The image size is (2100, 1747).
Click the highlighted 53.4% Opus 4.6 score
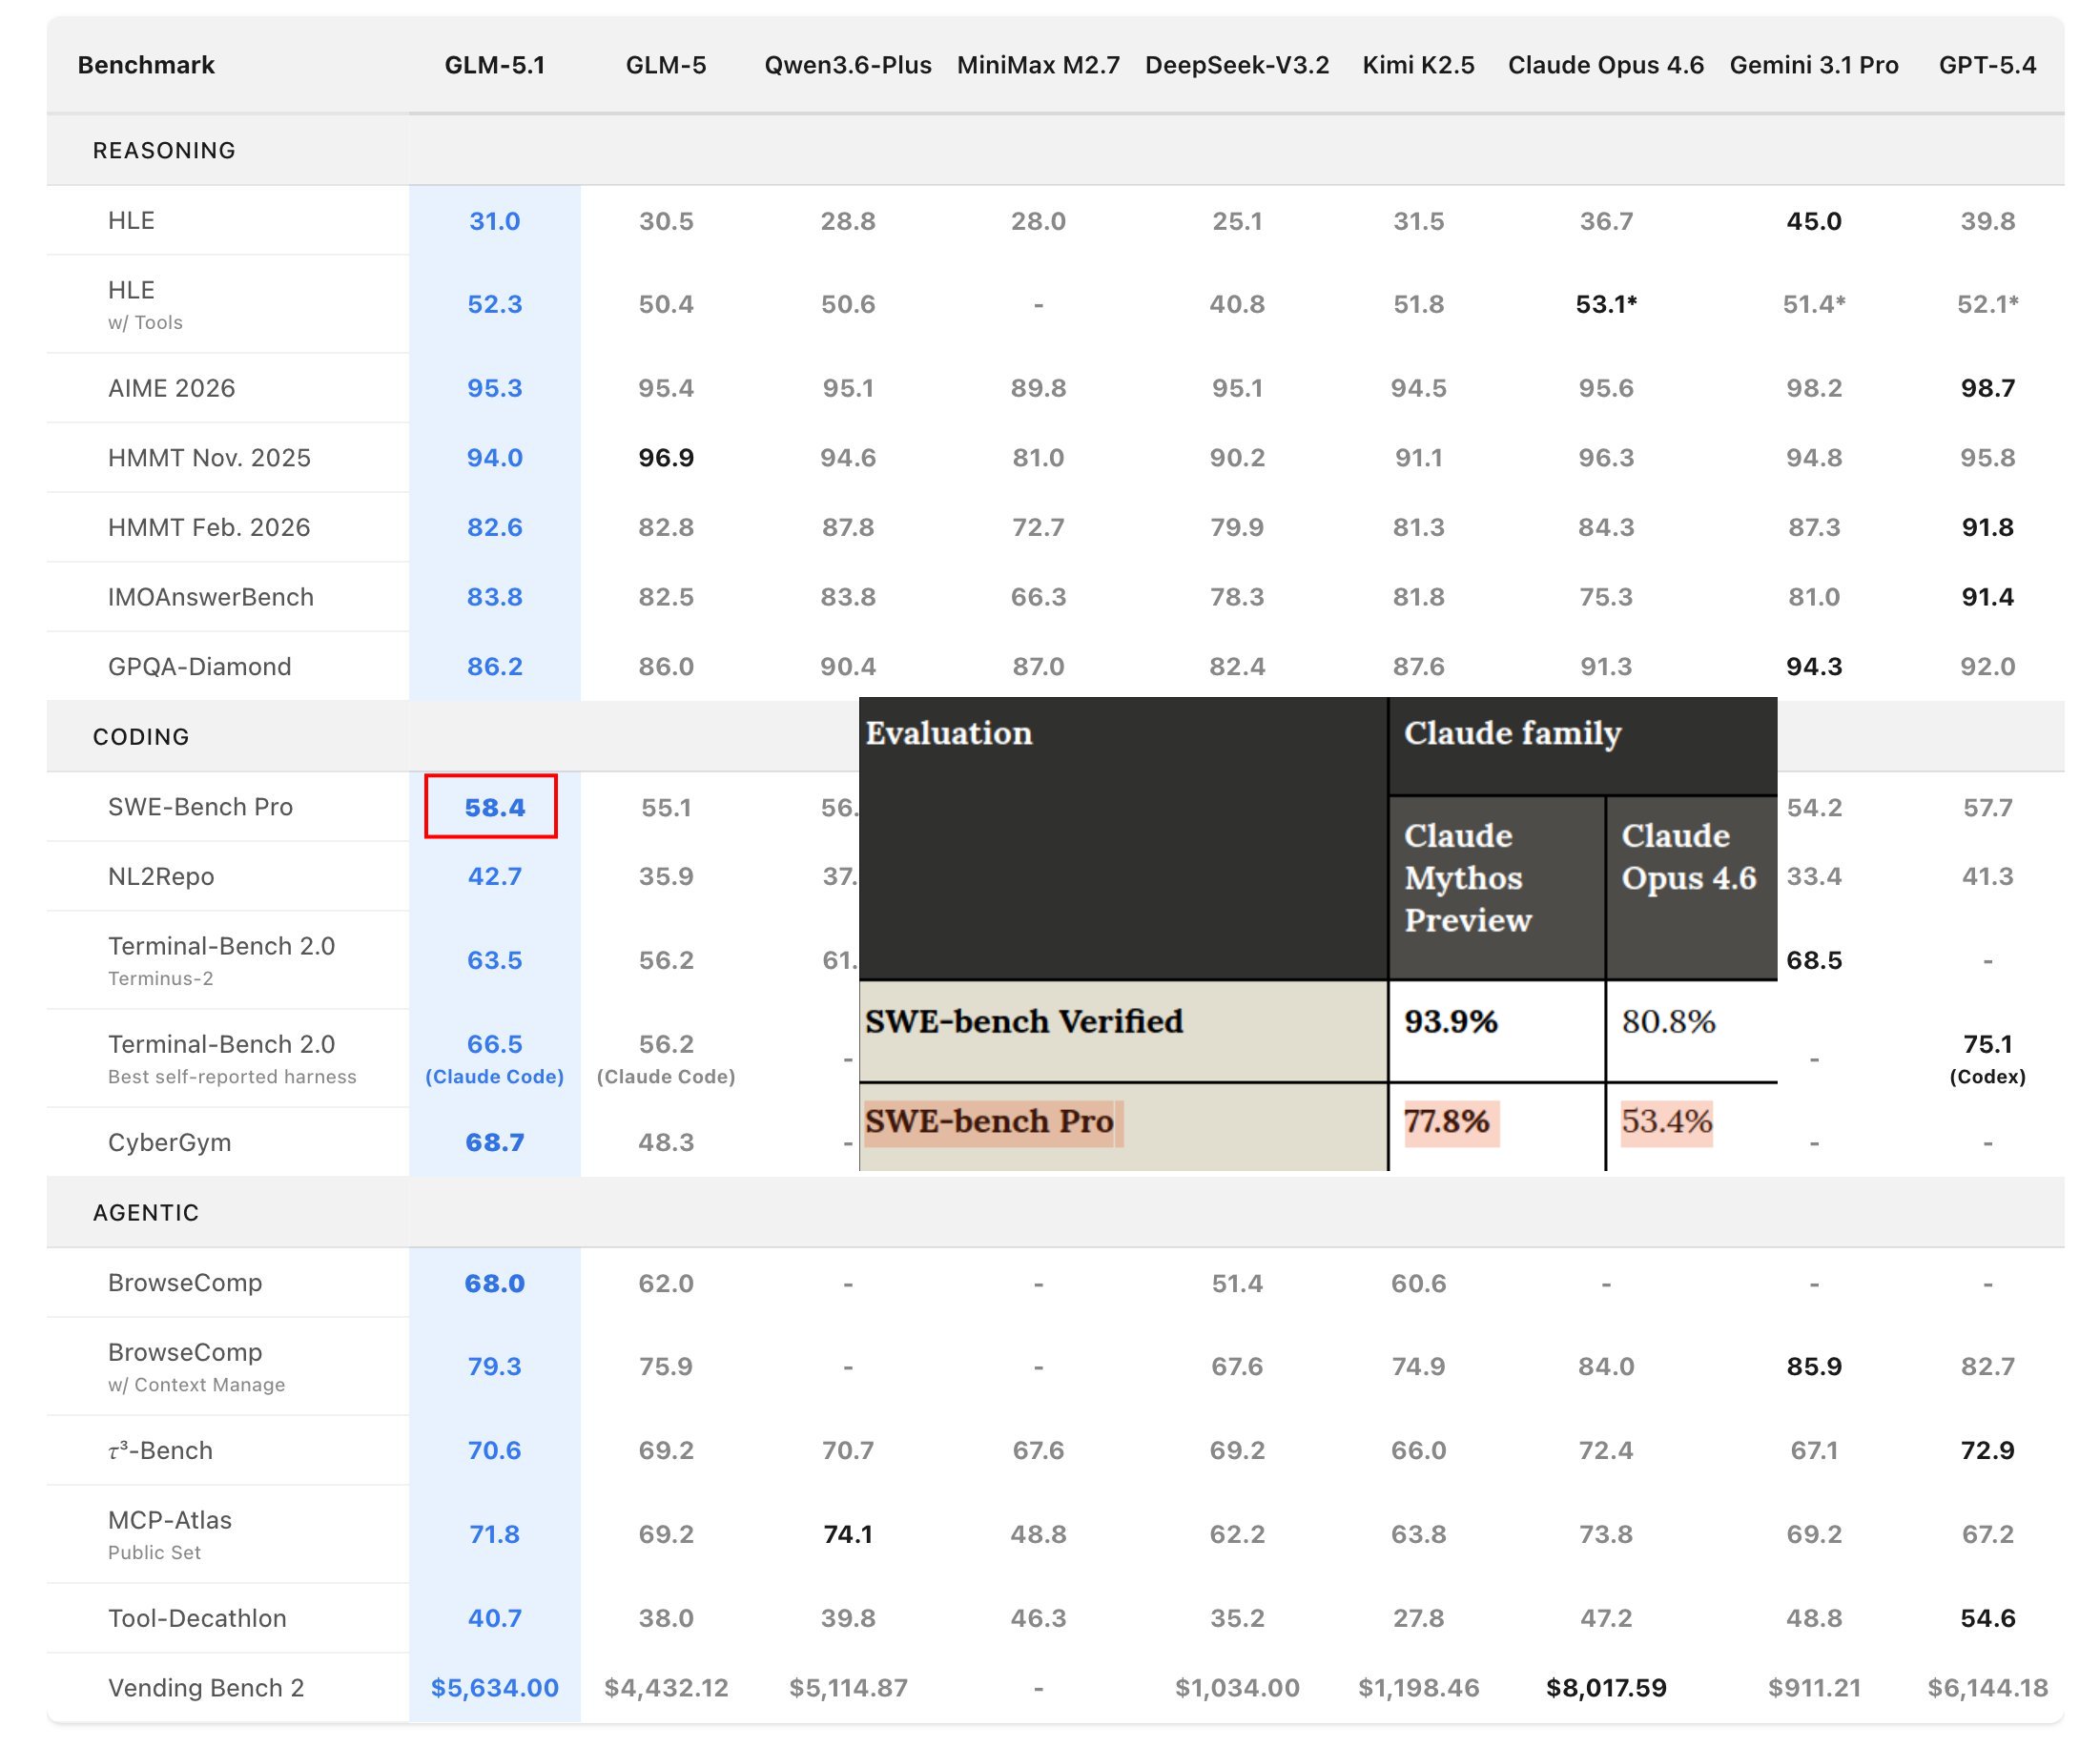pos(1666,1121)
